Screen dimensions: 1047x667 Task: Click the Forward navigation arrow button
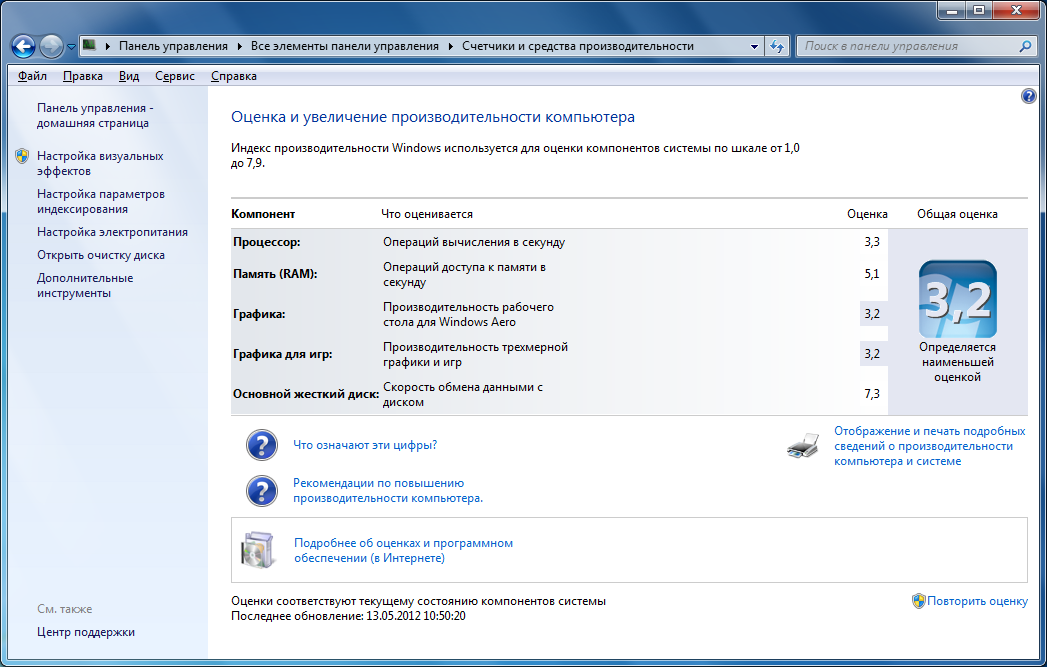pos(51,46)
